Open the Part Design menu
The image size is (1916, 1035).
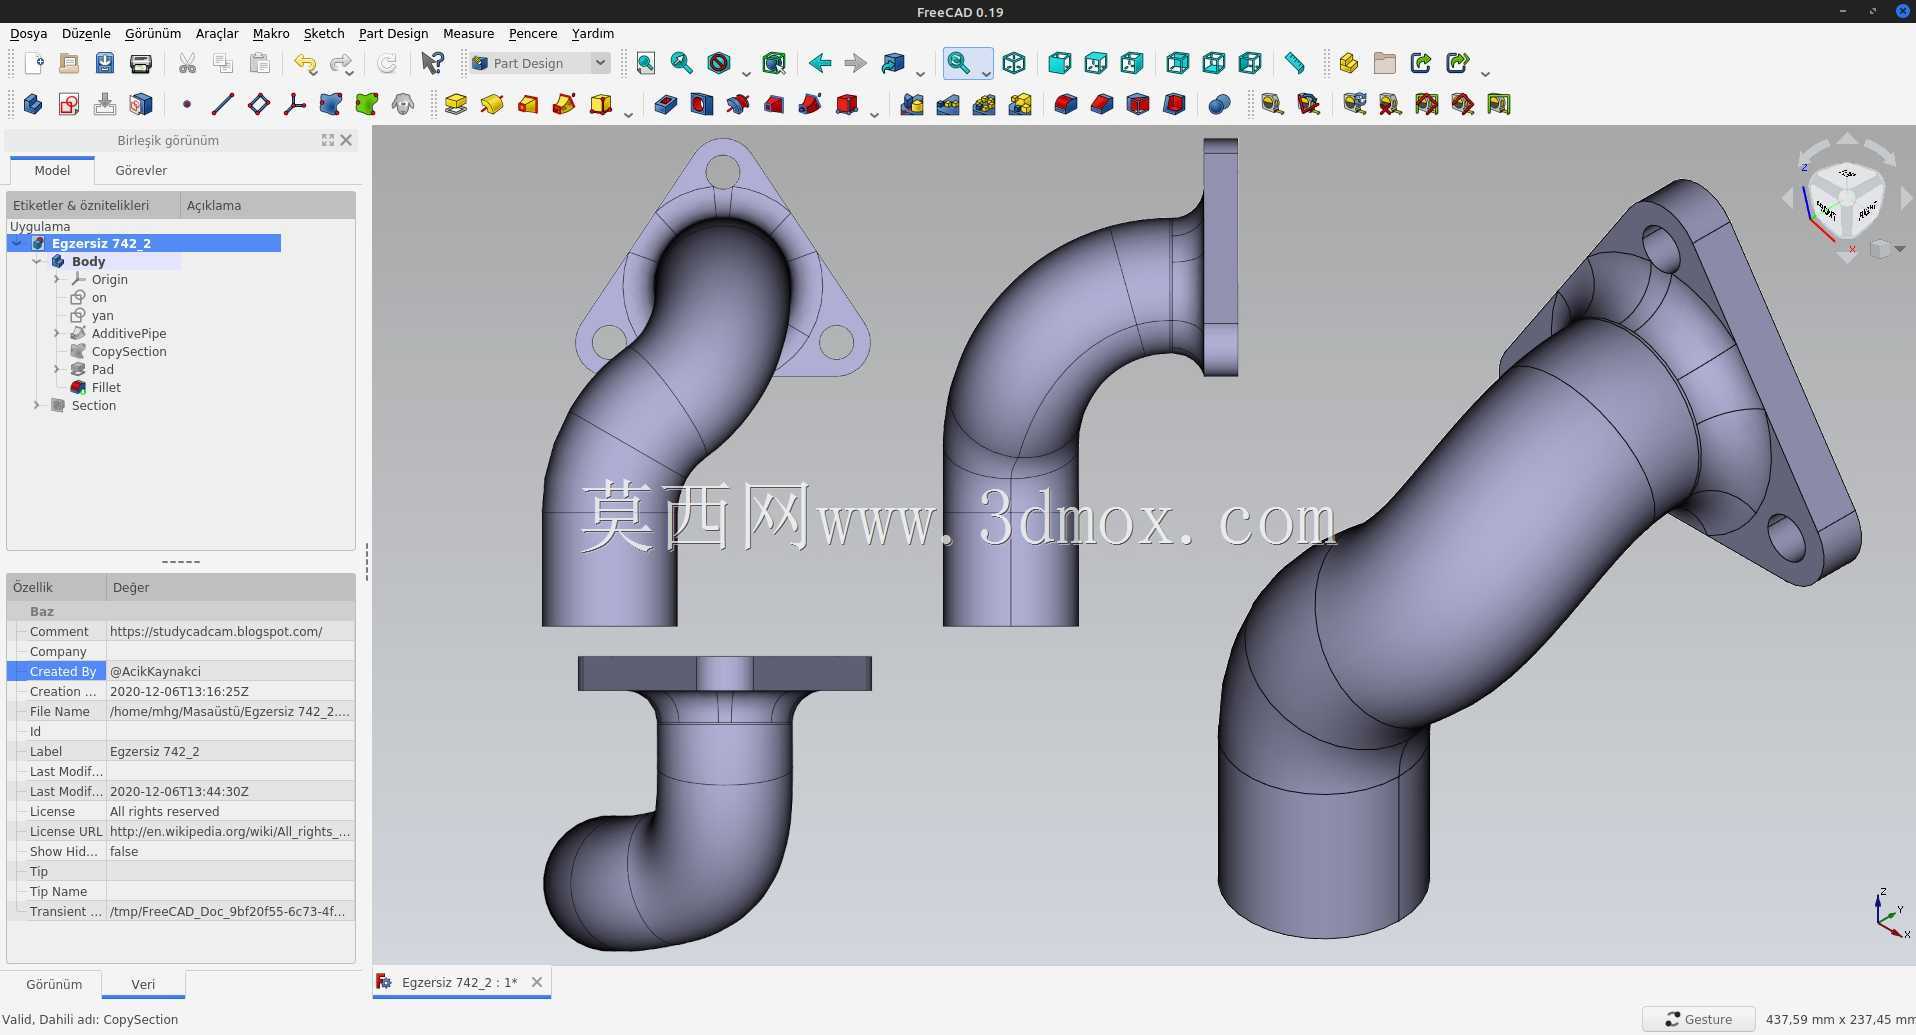[393, 33]
